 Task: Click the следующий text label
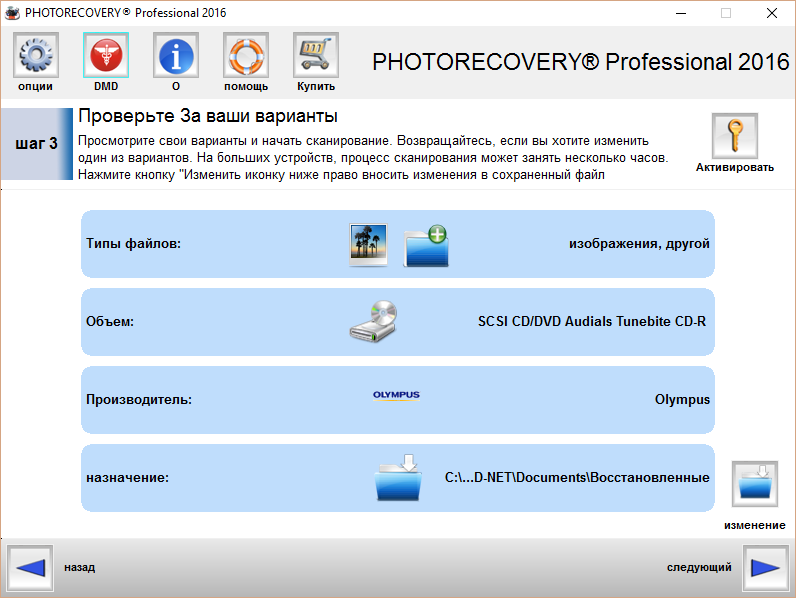[x=699, y=568]
